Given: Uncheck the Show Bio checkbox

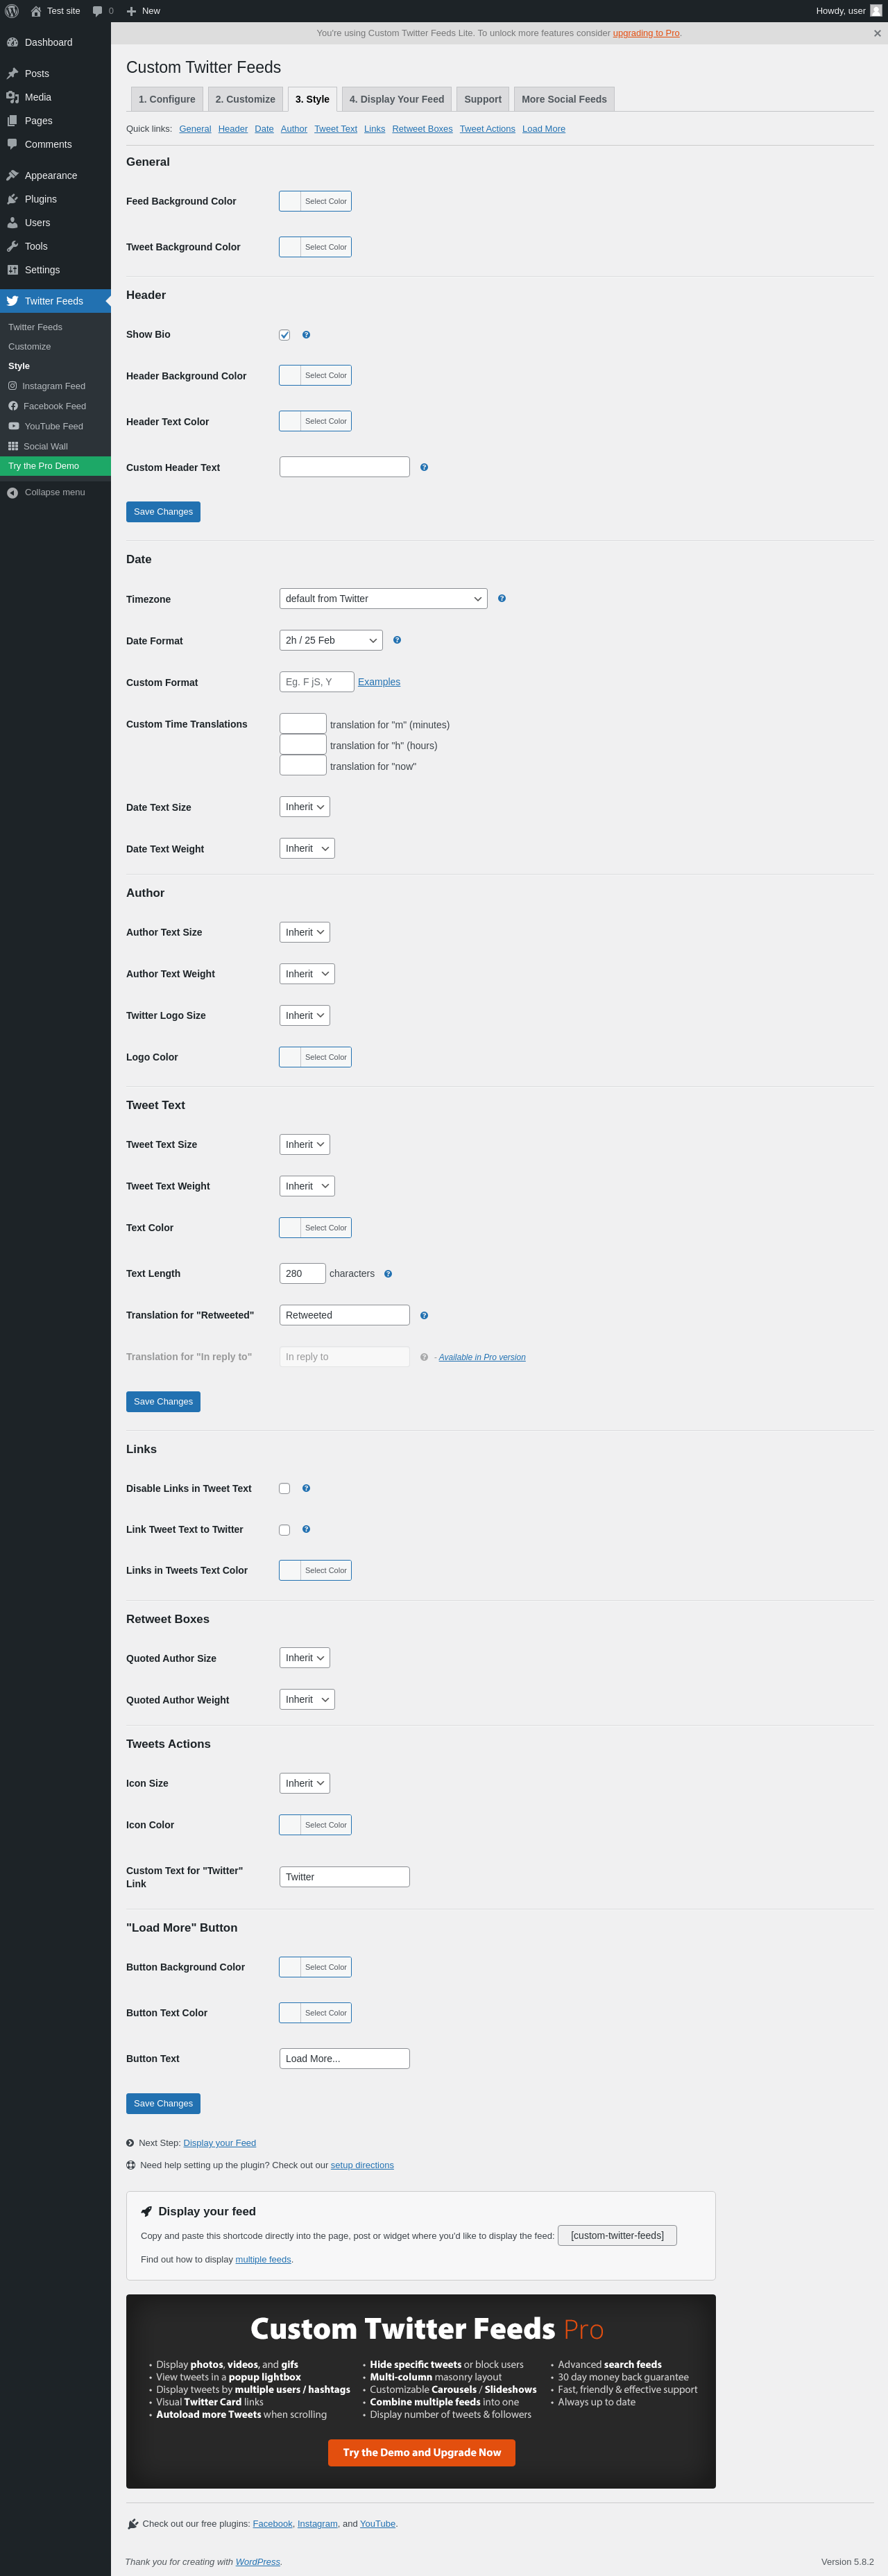Looking at the screenshot, I should (285, 335).
